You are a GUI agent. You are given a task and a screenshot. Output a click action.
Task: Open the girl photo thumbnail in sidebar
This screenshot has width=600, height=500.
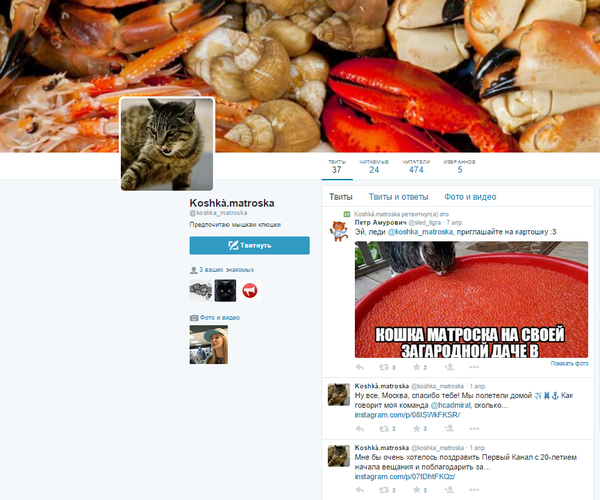[209, 345]
